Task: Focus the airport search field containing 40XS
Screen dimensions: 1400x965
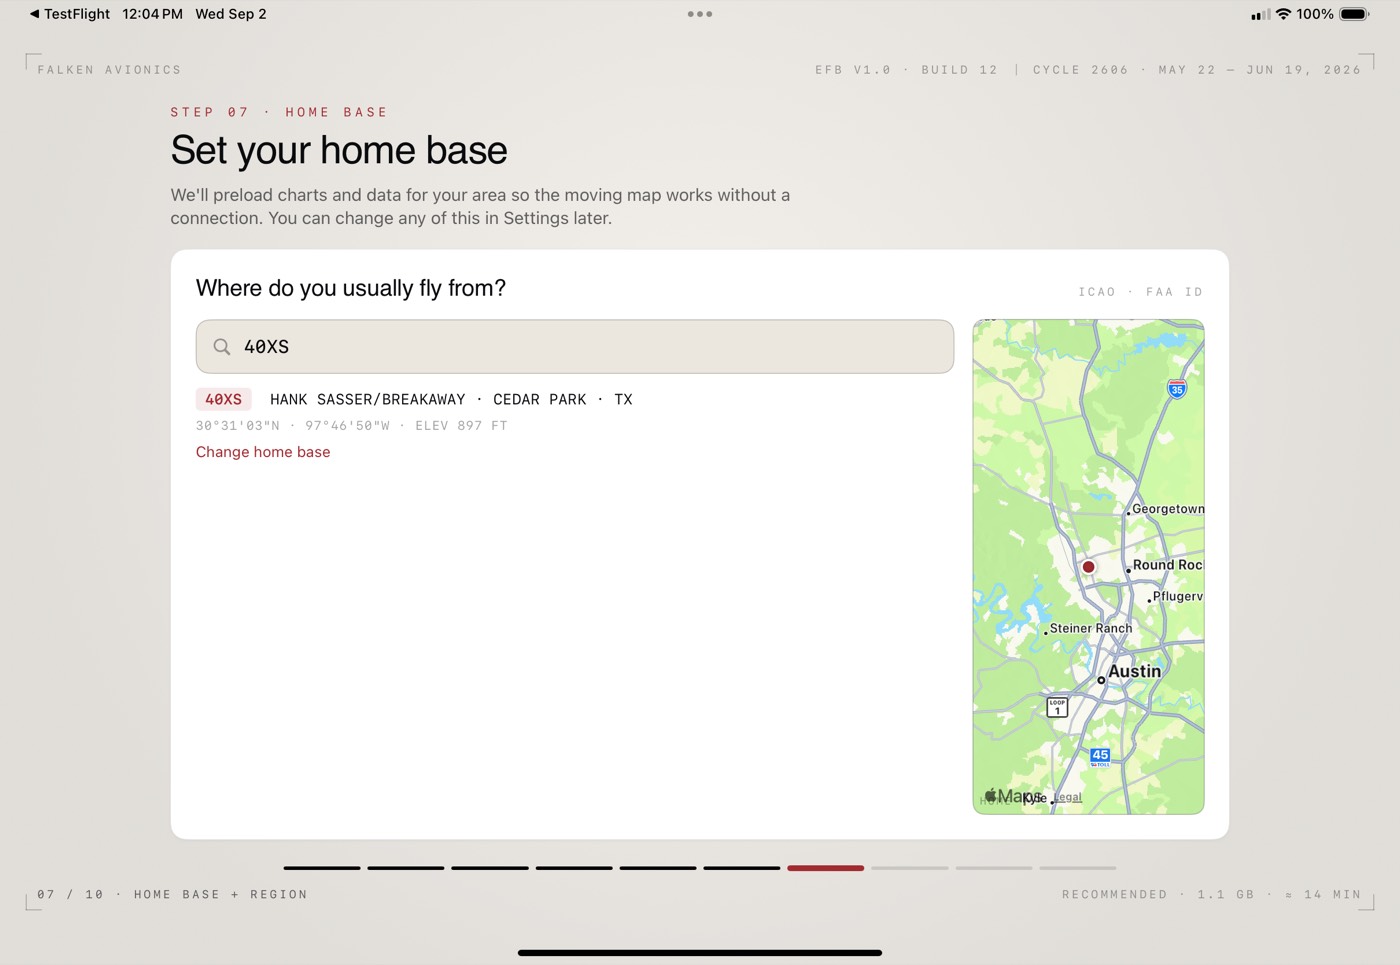Action: [x=575, y=347]
